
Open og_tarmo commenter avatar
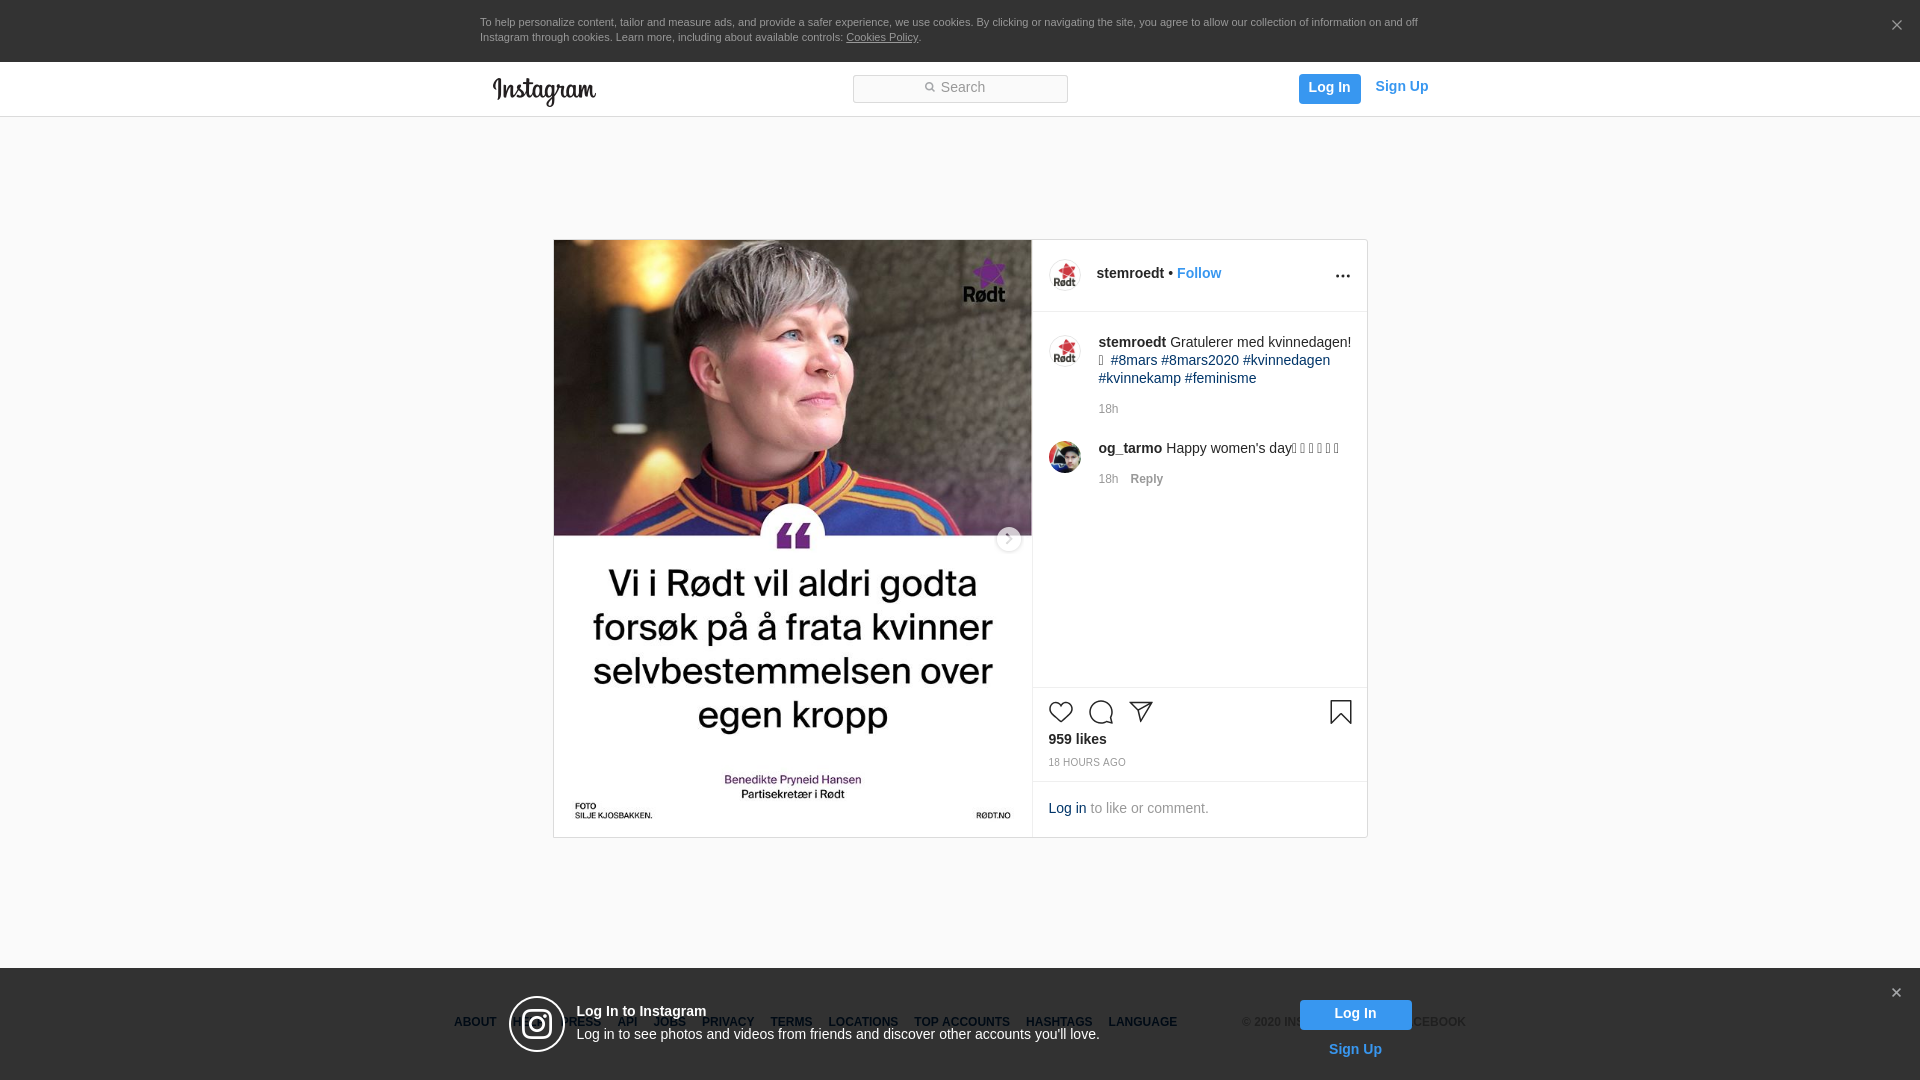[1064, 457]
